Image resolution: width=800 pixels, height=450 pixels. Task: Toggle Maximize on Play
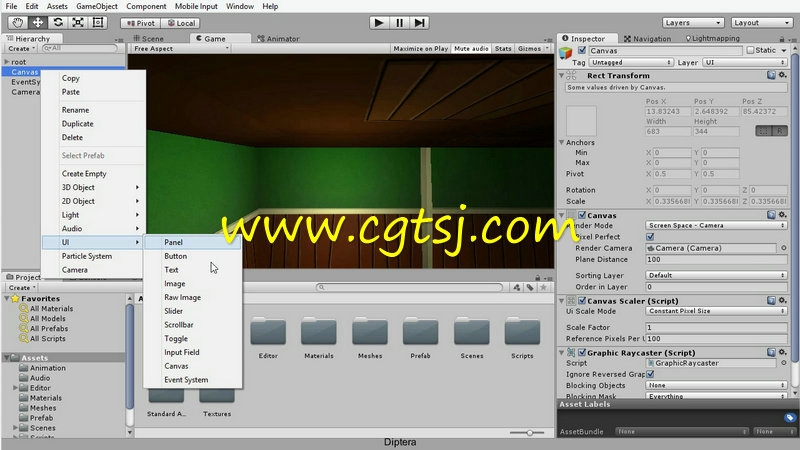[x=420, y=48]
